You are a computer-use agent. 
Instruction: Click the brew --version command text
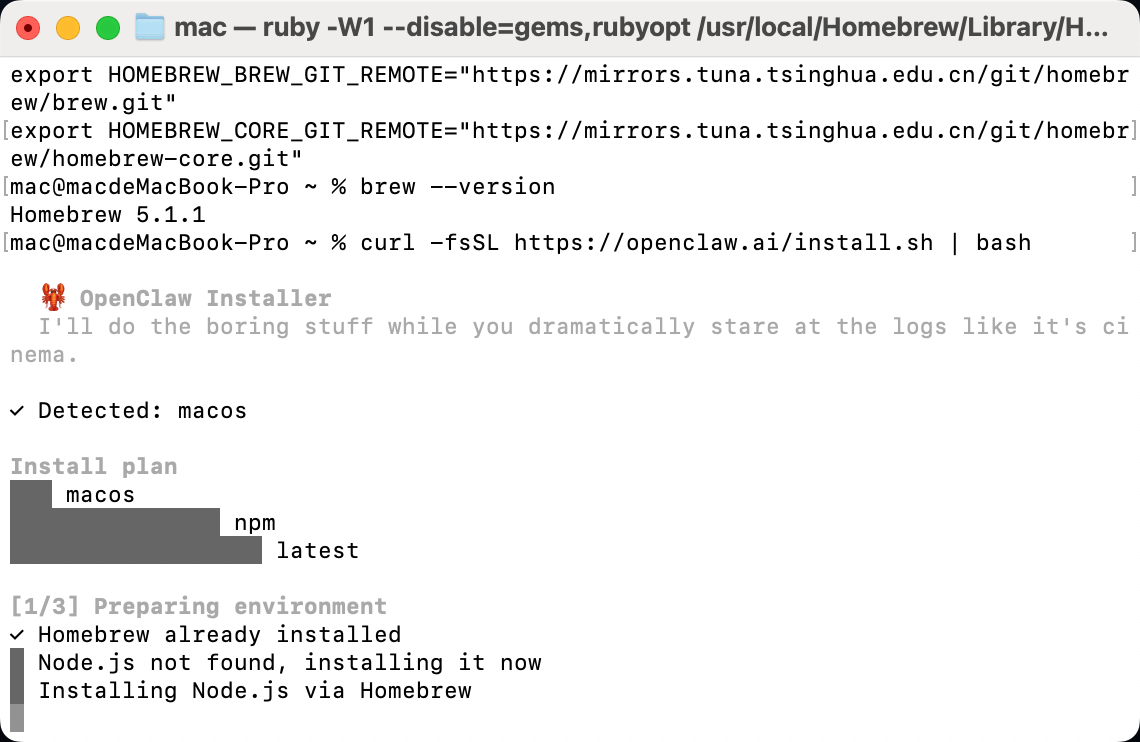(457, 187)
